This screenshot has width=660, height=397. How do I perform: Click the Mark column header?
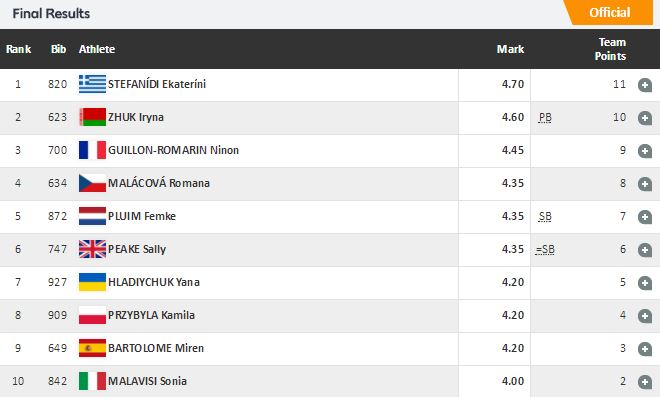click(510, 49)
